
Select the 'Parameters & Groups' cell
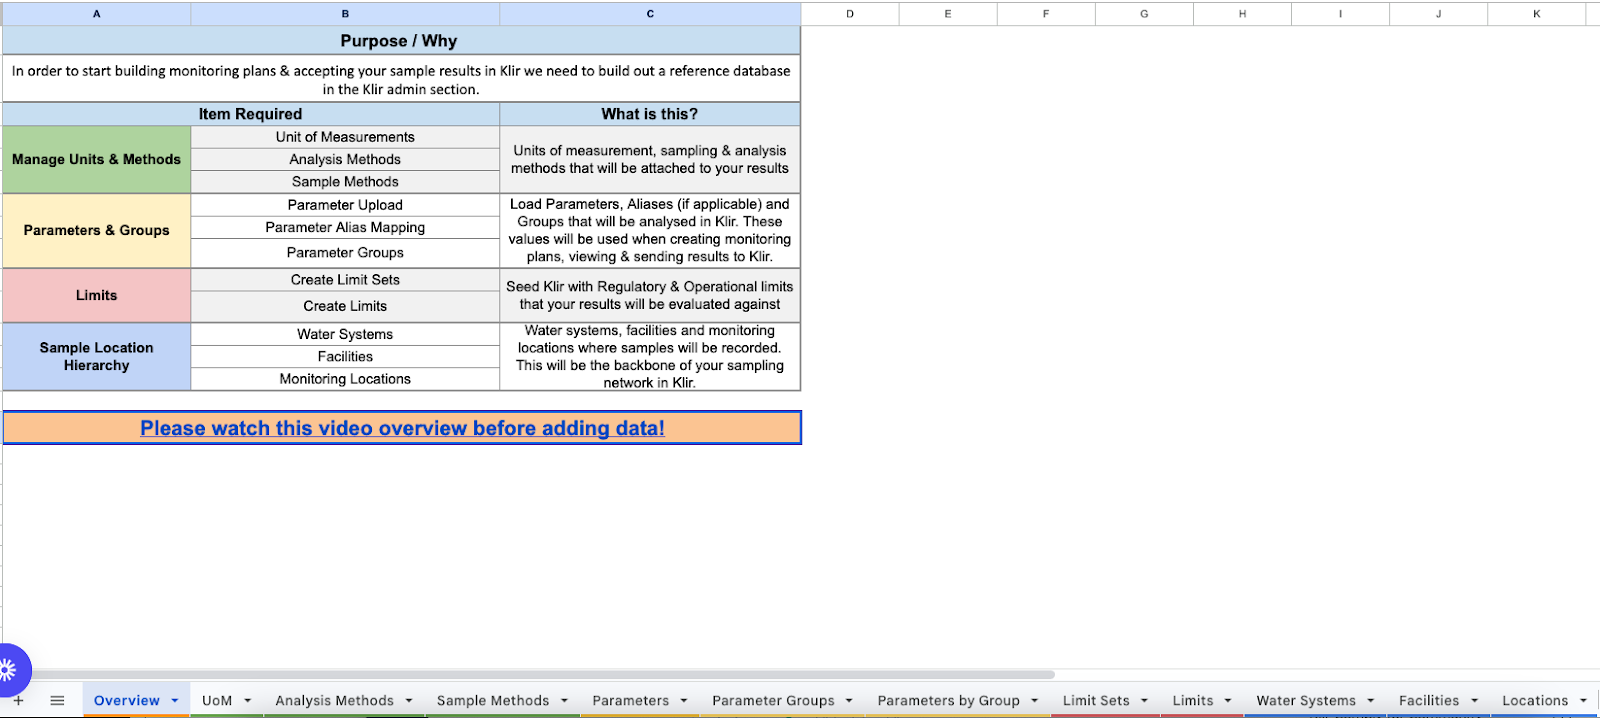click(x=96, y=230)
